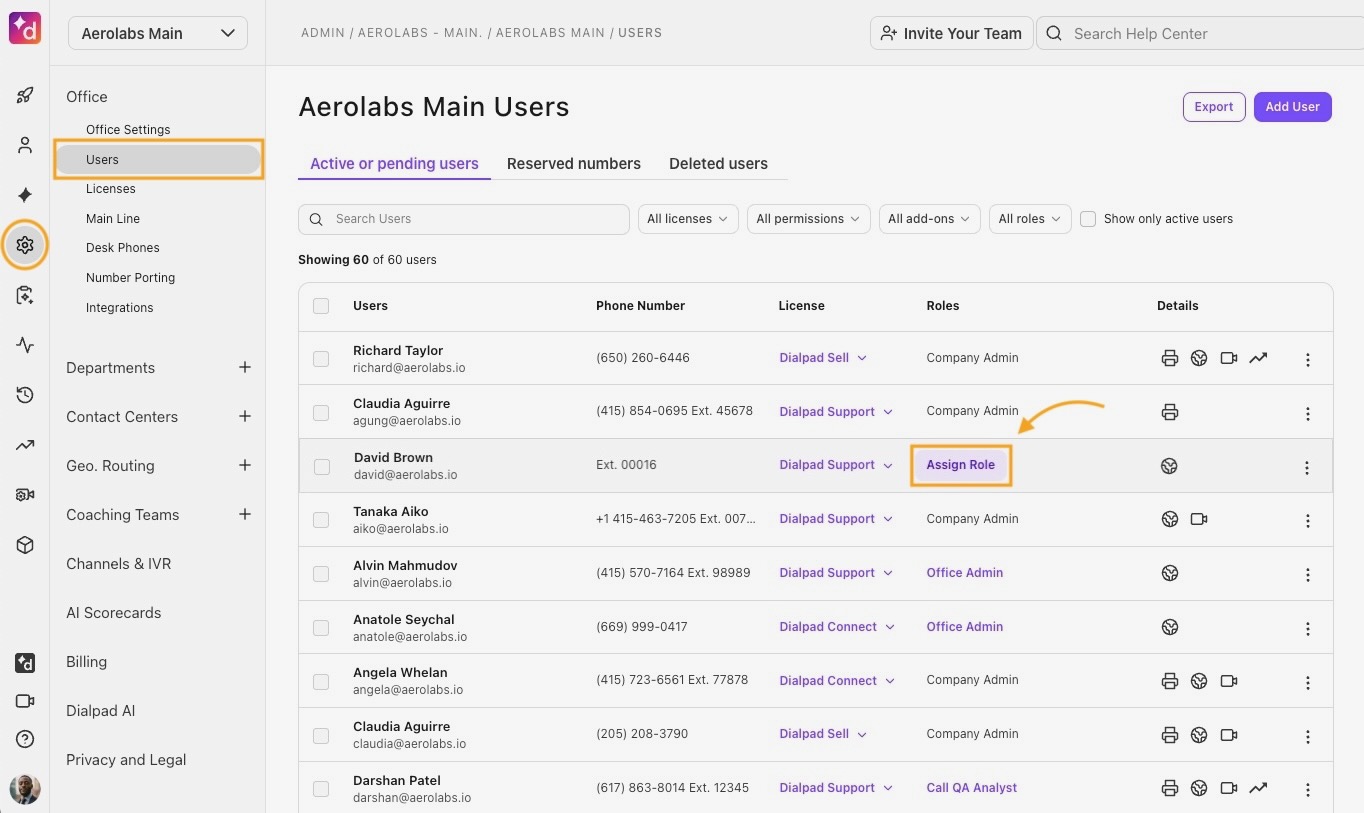1364x813 pixels.
Task: Open the All licenses filter dropdown
Action: [689, 219]
